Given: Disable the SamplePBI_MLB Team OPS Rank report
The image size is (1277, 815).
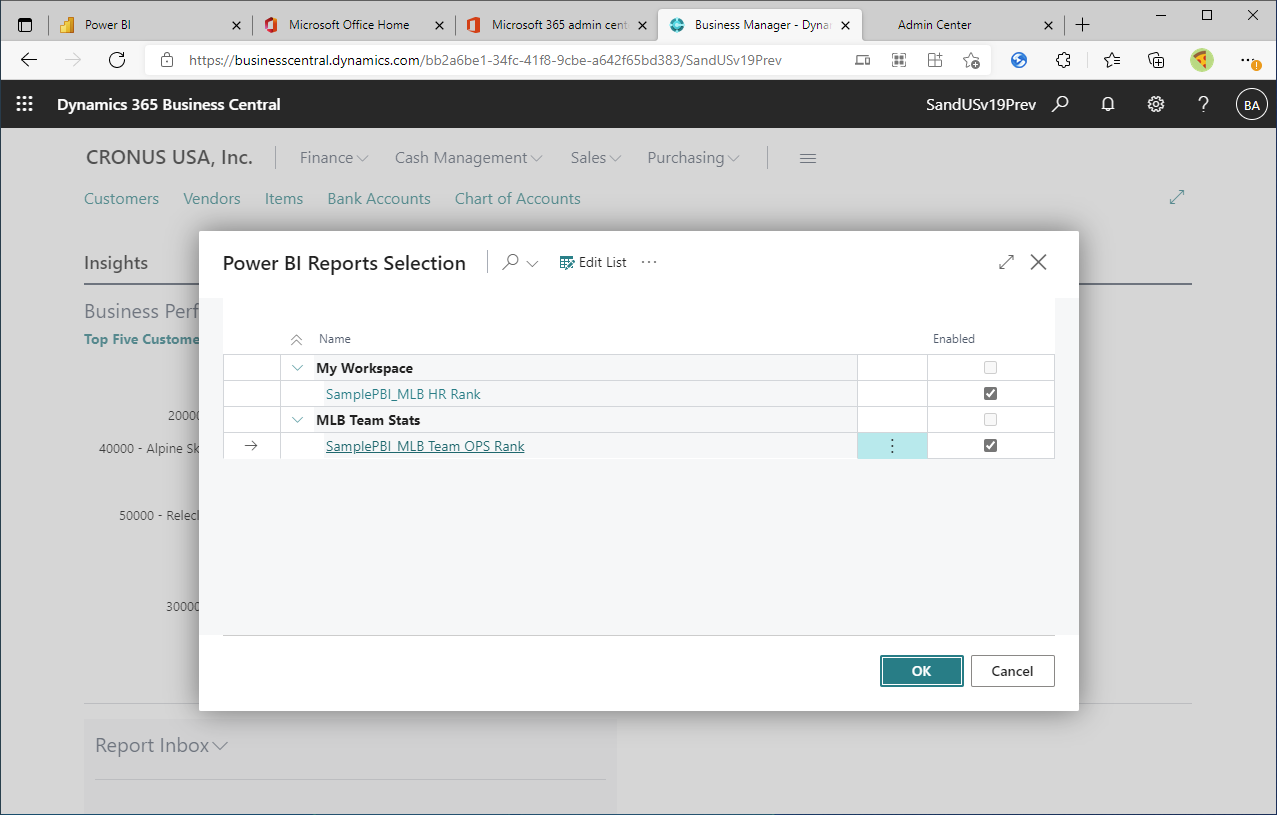Looking at the screenshot, I should [990, 445].
